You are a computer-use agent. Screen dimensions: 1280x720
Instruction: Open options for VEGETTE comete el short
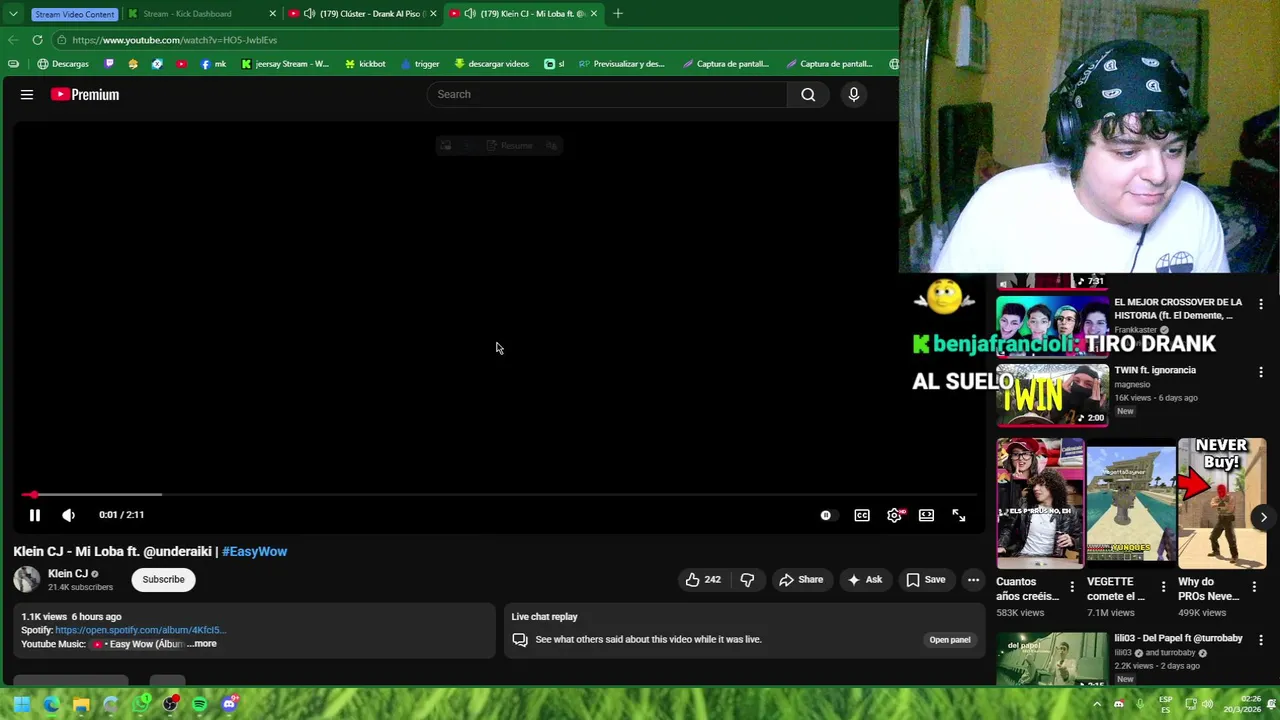pyautogui.click(x=1163, y=587)
